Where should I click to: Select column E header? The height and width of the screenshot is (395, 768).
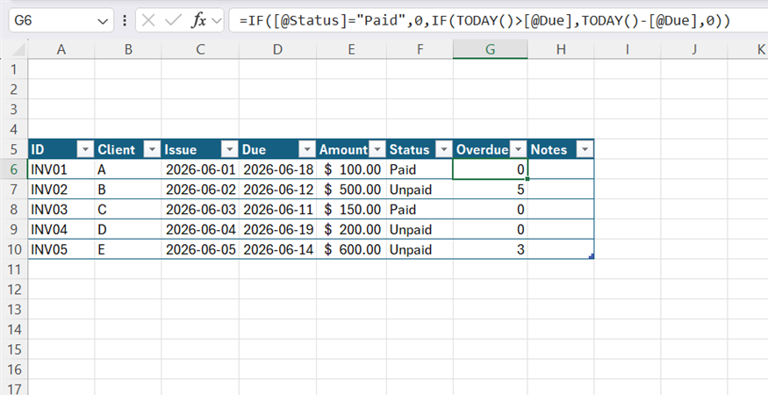tap(352, 49)
